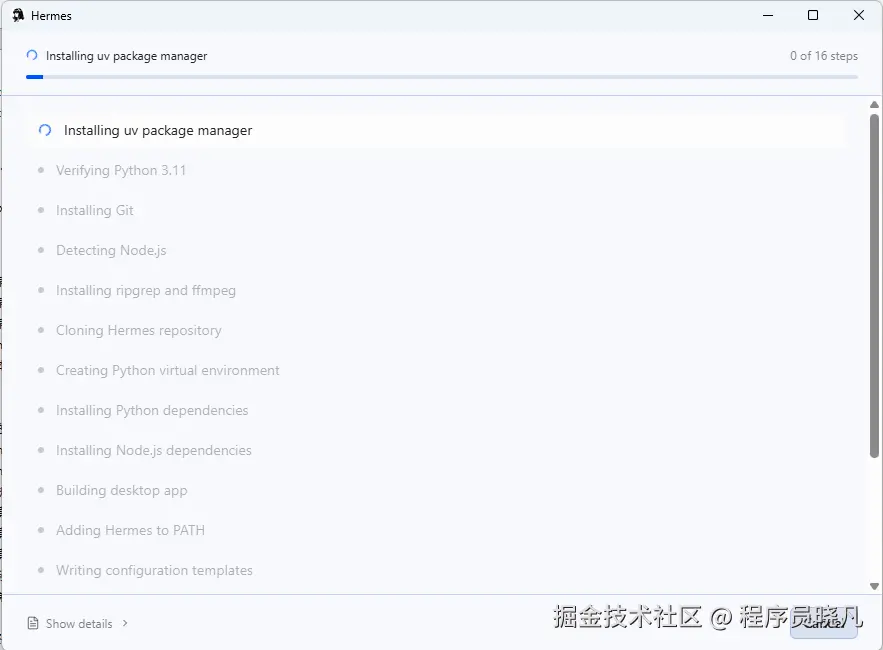Minimize the Hermes window

pyautogui.click(x=768, y=15)
